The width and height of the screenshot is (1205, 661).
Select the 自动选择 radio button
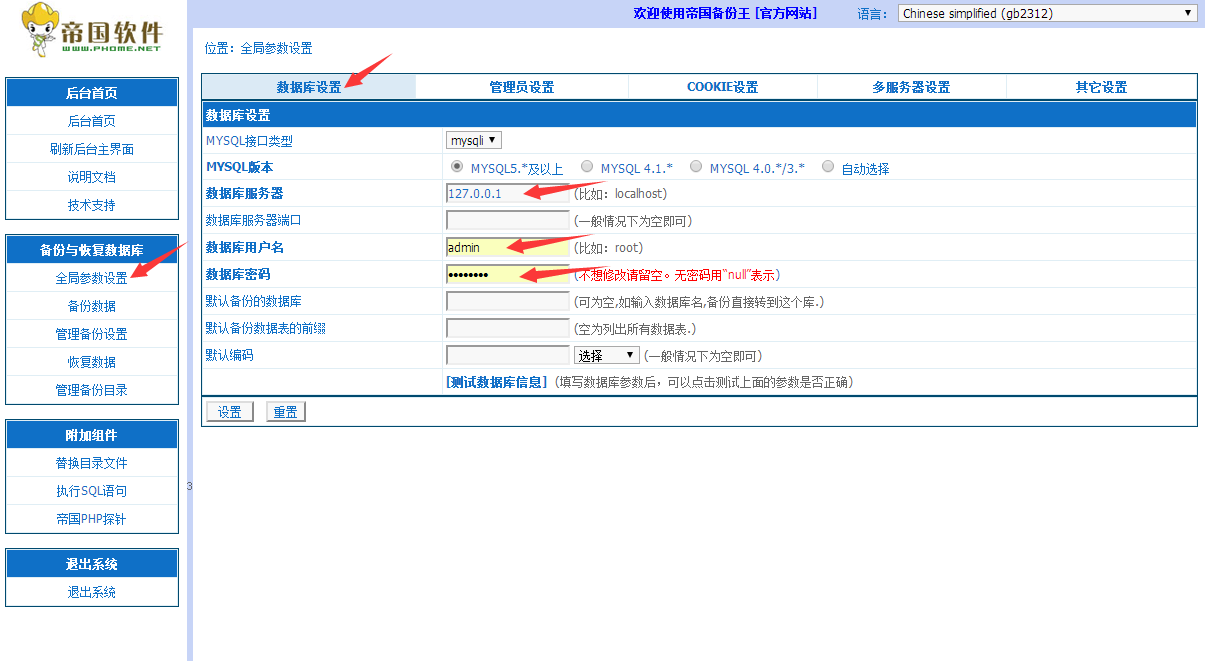click(x=828, y=167)
